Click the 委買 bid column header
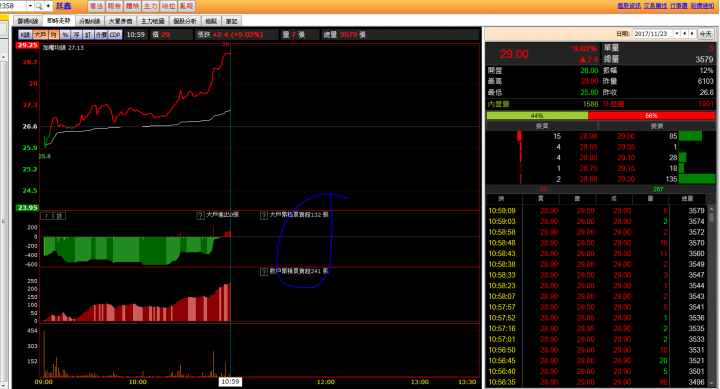 pos(542,126)
